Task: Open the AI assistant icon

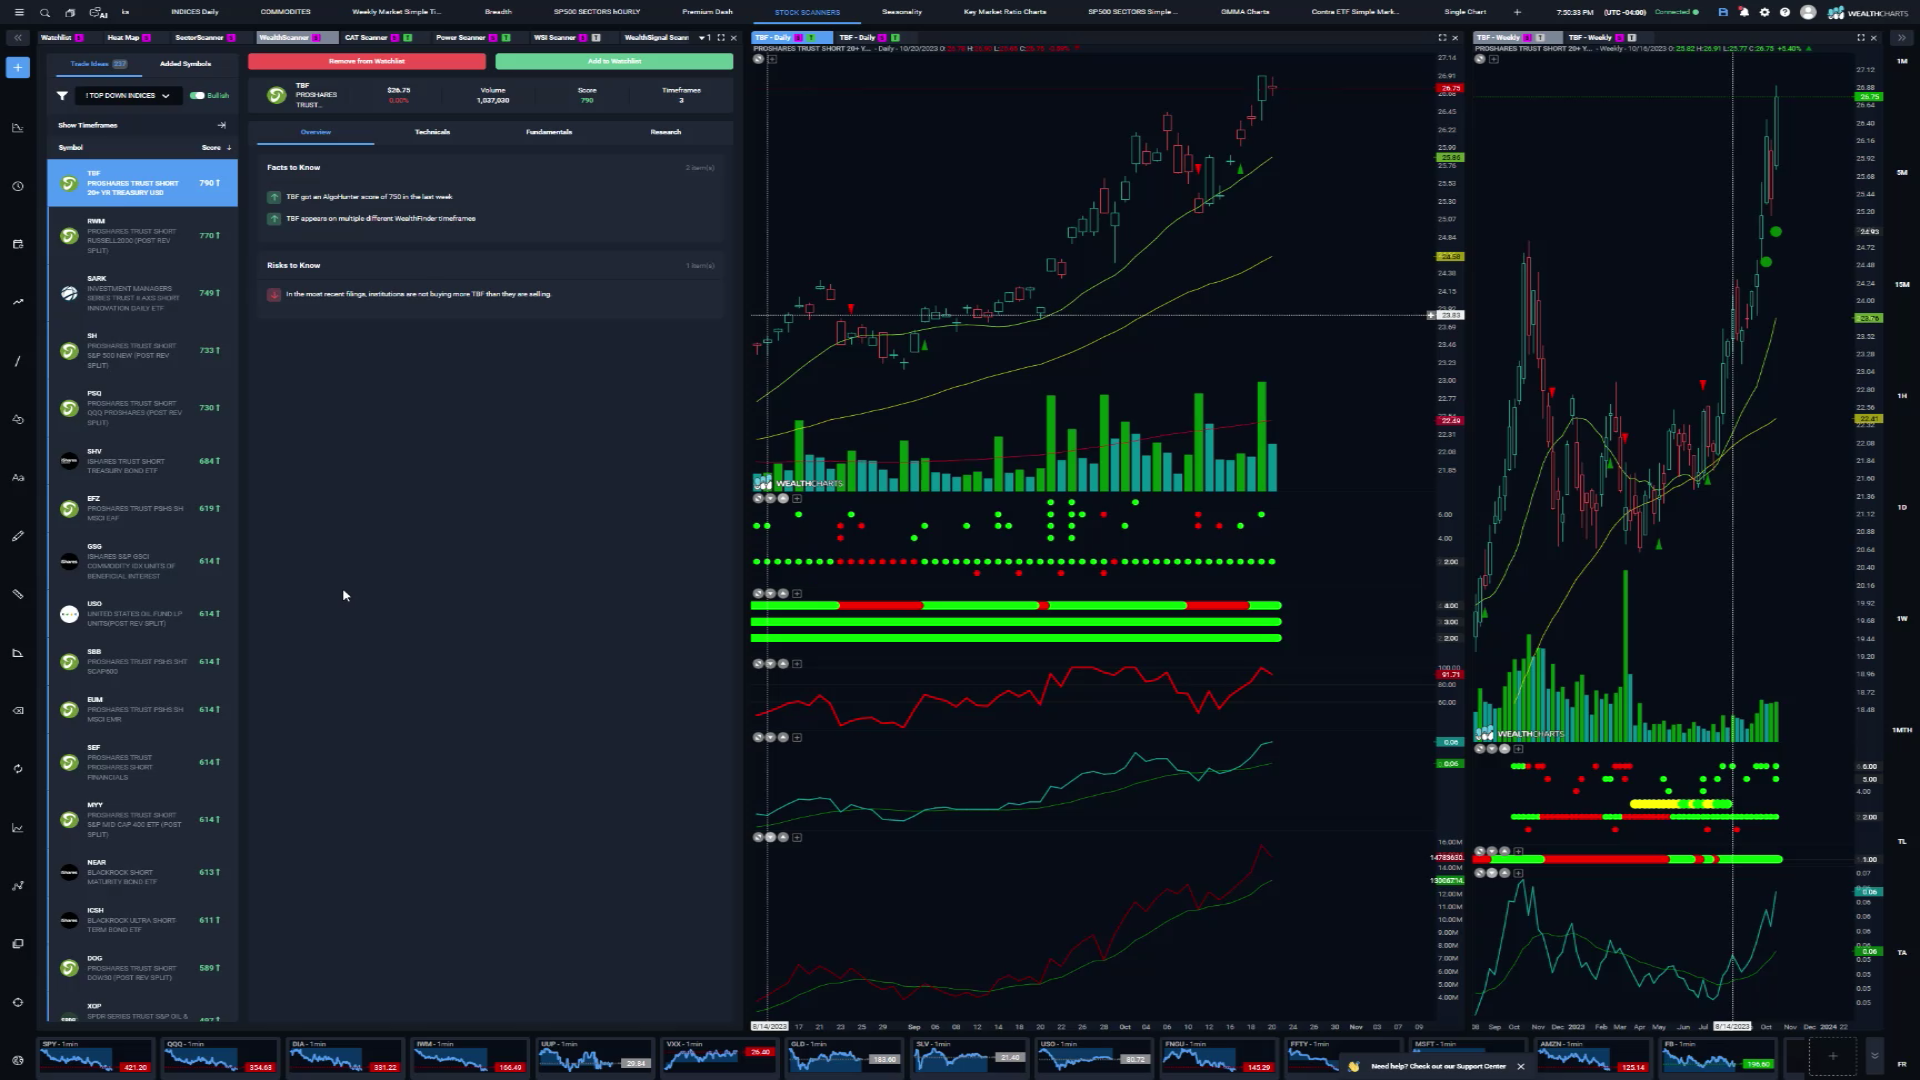Action: click(98, 12)
